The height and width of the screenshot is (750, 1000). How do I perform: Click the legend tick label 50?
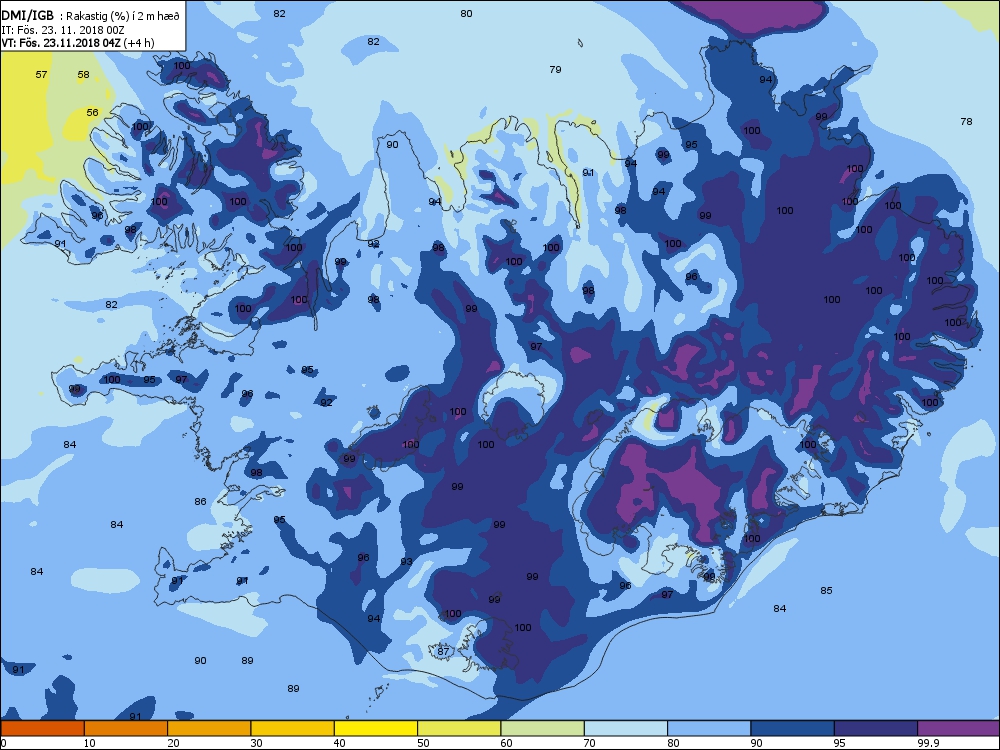click(423, 743)
